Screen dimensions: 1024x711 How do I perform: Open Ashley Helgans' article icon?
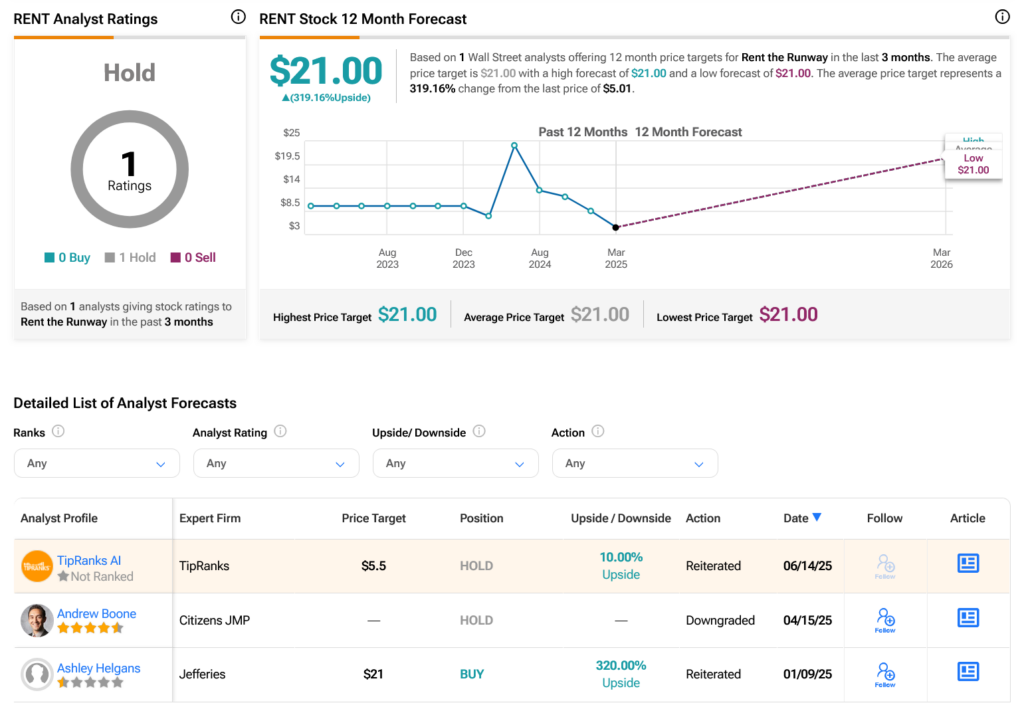pos(967,672)
